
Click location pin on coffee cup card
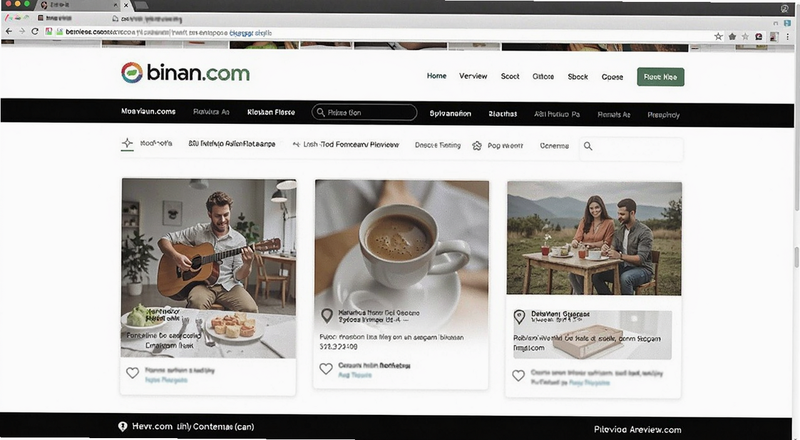[x=327, y=315]
